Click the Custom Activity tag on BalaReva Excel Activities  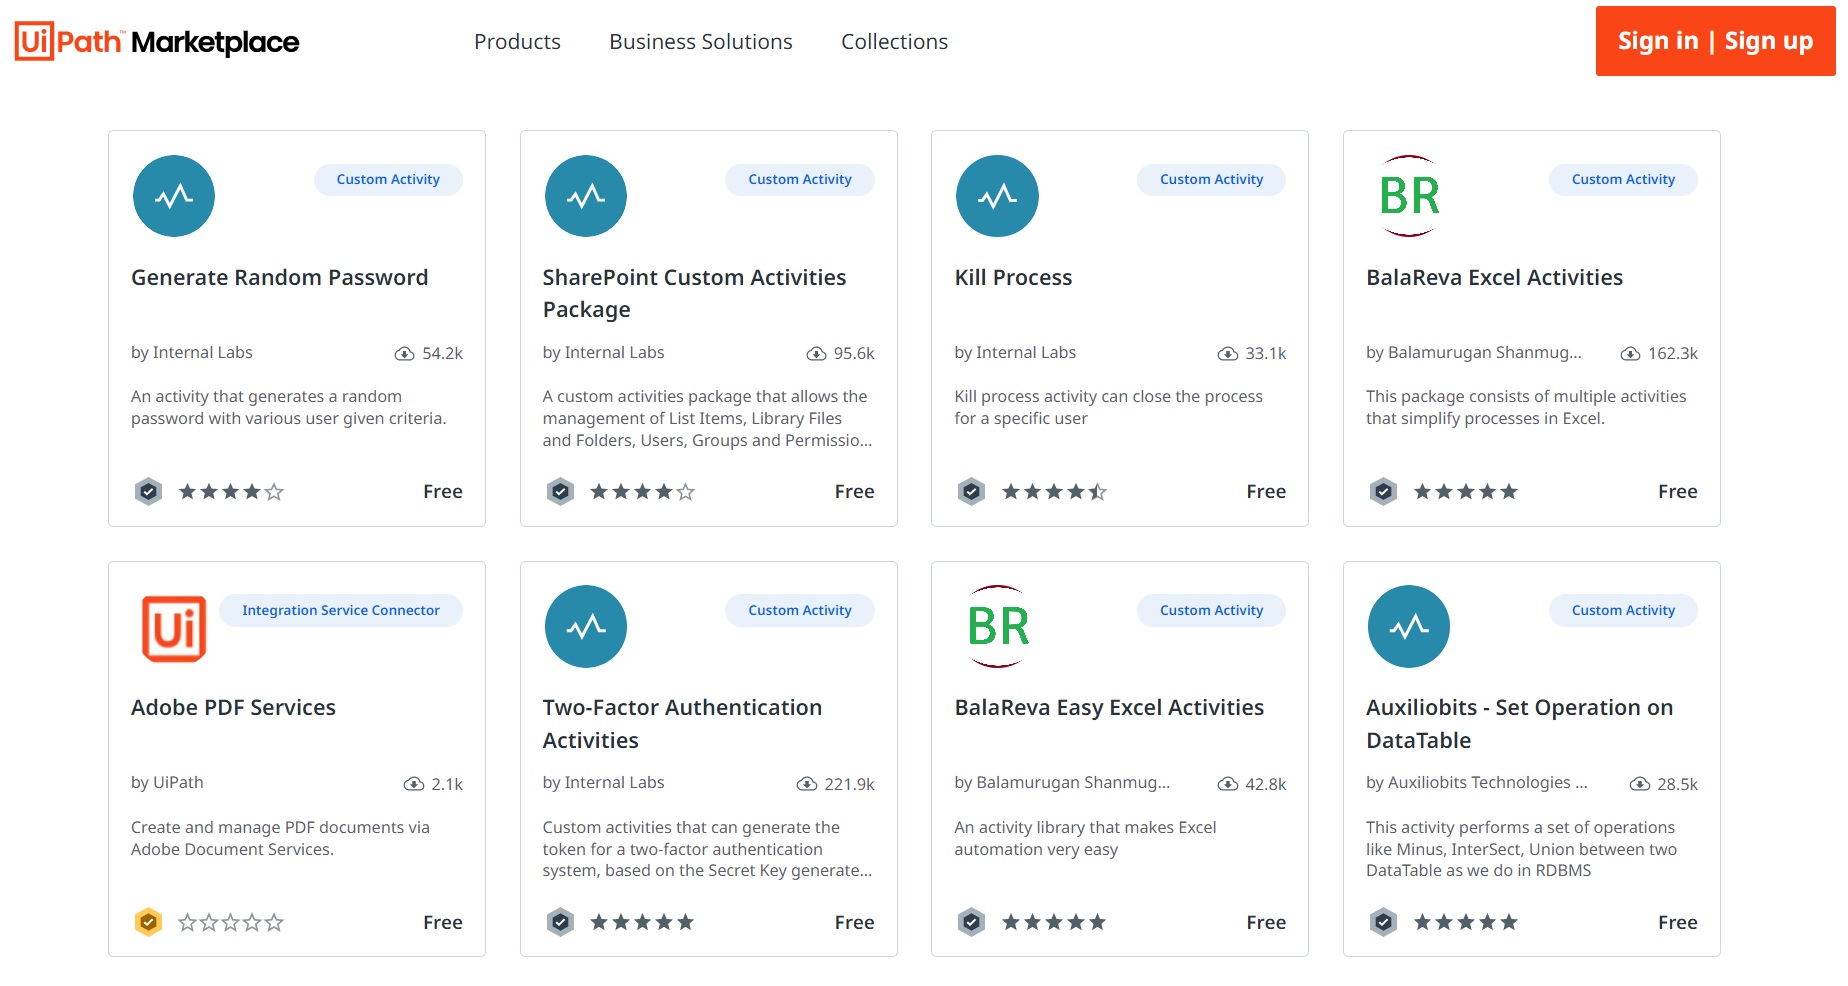1623,180
